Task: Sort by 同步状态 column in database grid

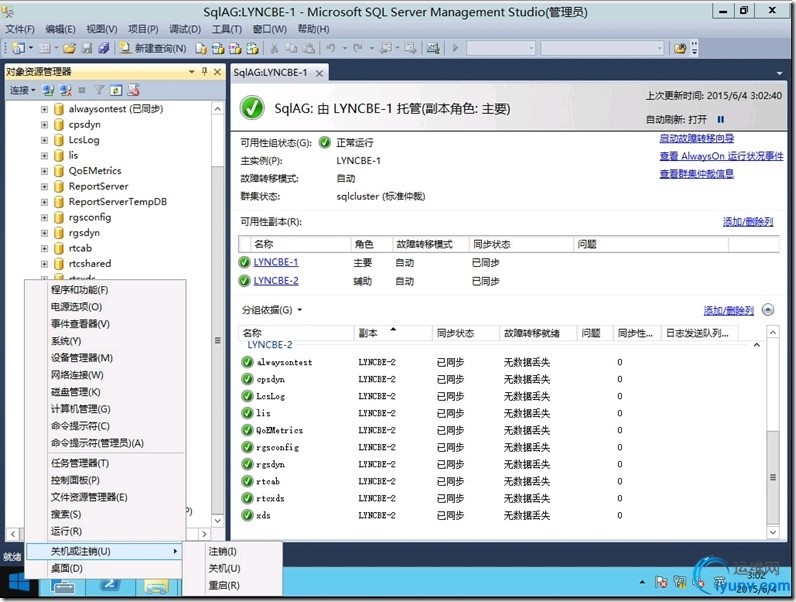Action: coord(466,333)
